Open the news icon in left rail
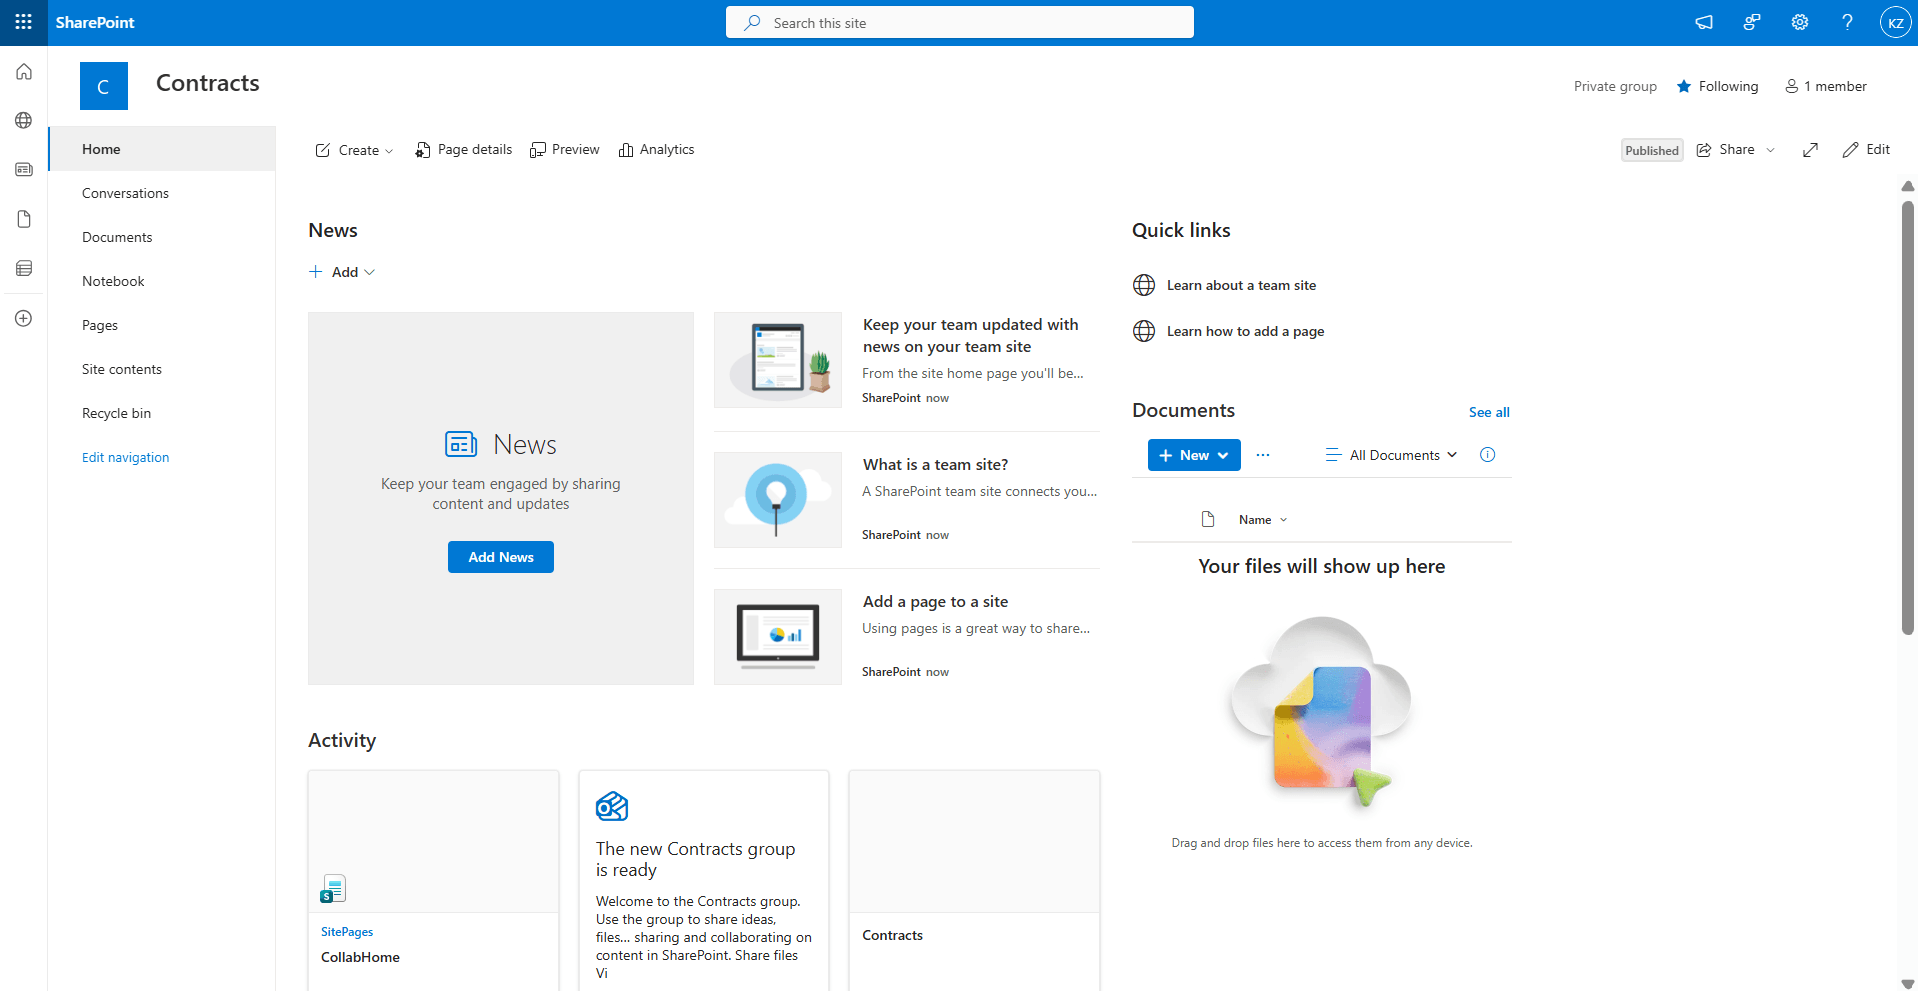The width and height of the screenshot is (1918, 991). tap(24, 170)
